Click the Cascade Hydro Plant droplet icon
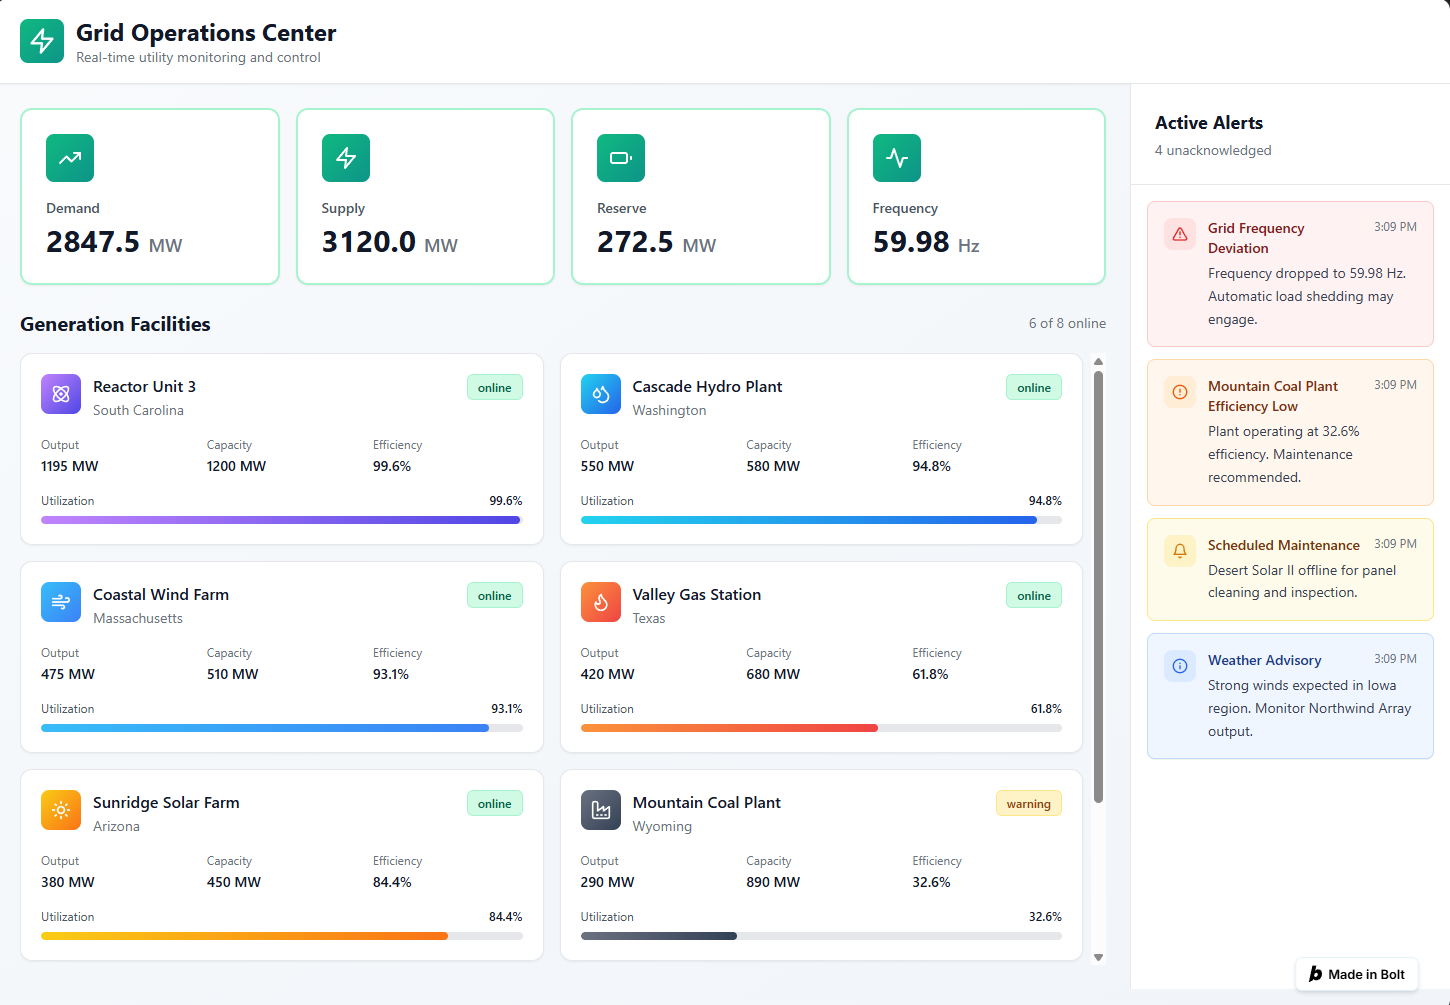This screenshot has height=1005, width=1450. coord(601,394)
